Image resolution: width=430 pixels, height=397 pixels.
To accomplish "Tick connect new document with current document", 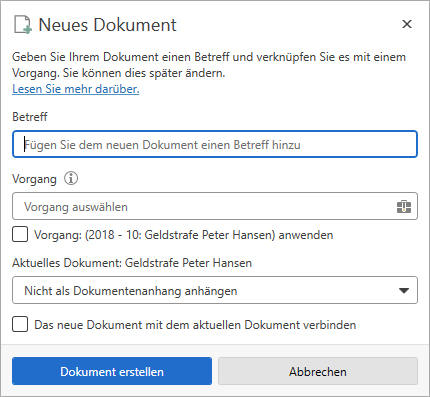I will pyautogui.click(x=20, y=324).
